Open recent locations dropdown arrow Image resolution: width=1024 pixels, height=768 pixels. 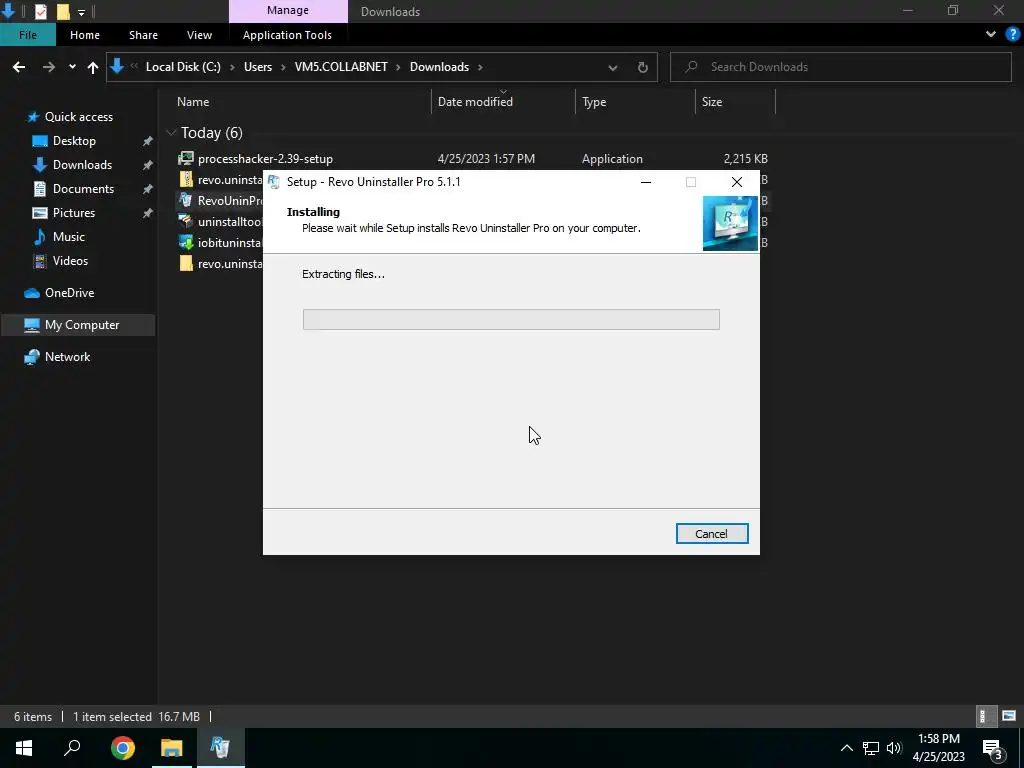[72, 67]
